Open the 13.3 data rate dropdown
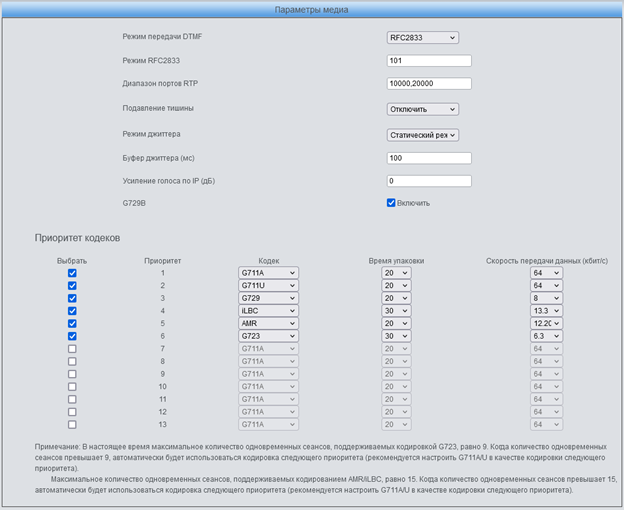Image resolution: width=624 pixels, height=510 pixels. 546,311
